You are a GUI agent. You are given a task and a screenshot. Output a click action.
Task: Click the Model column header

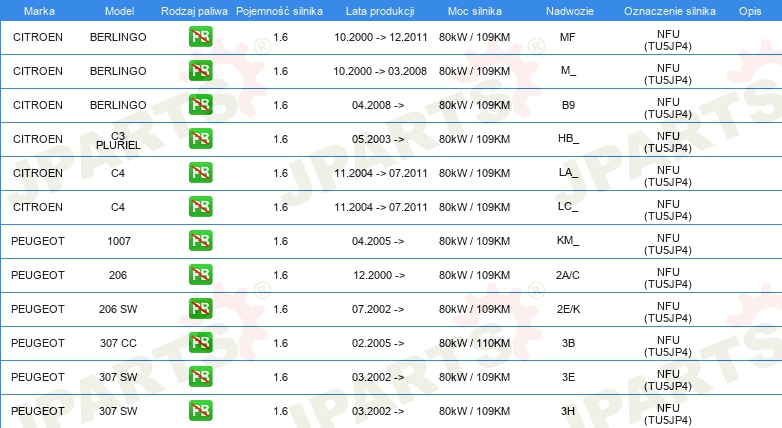(119, 11)
